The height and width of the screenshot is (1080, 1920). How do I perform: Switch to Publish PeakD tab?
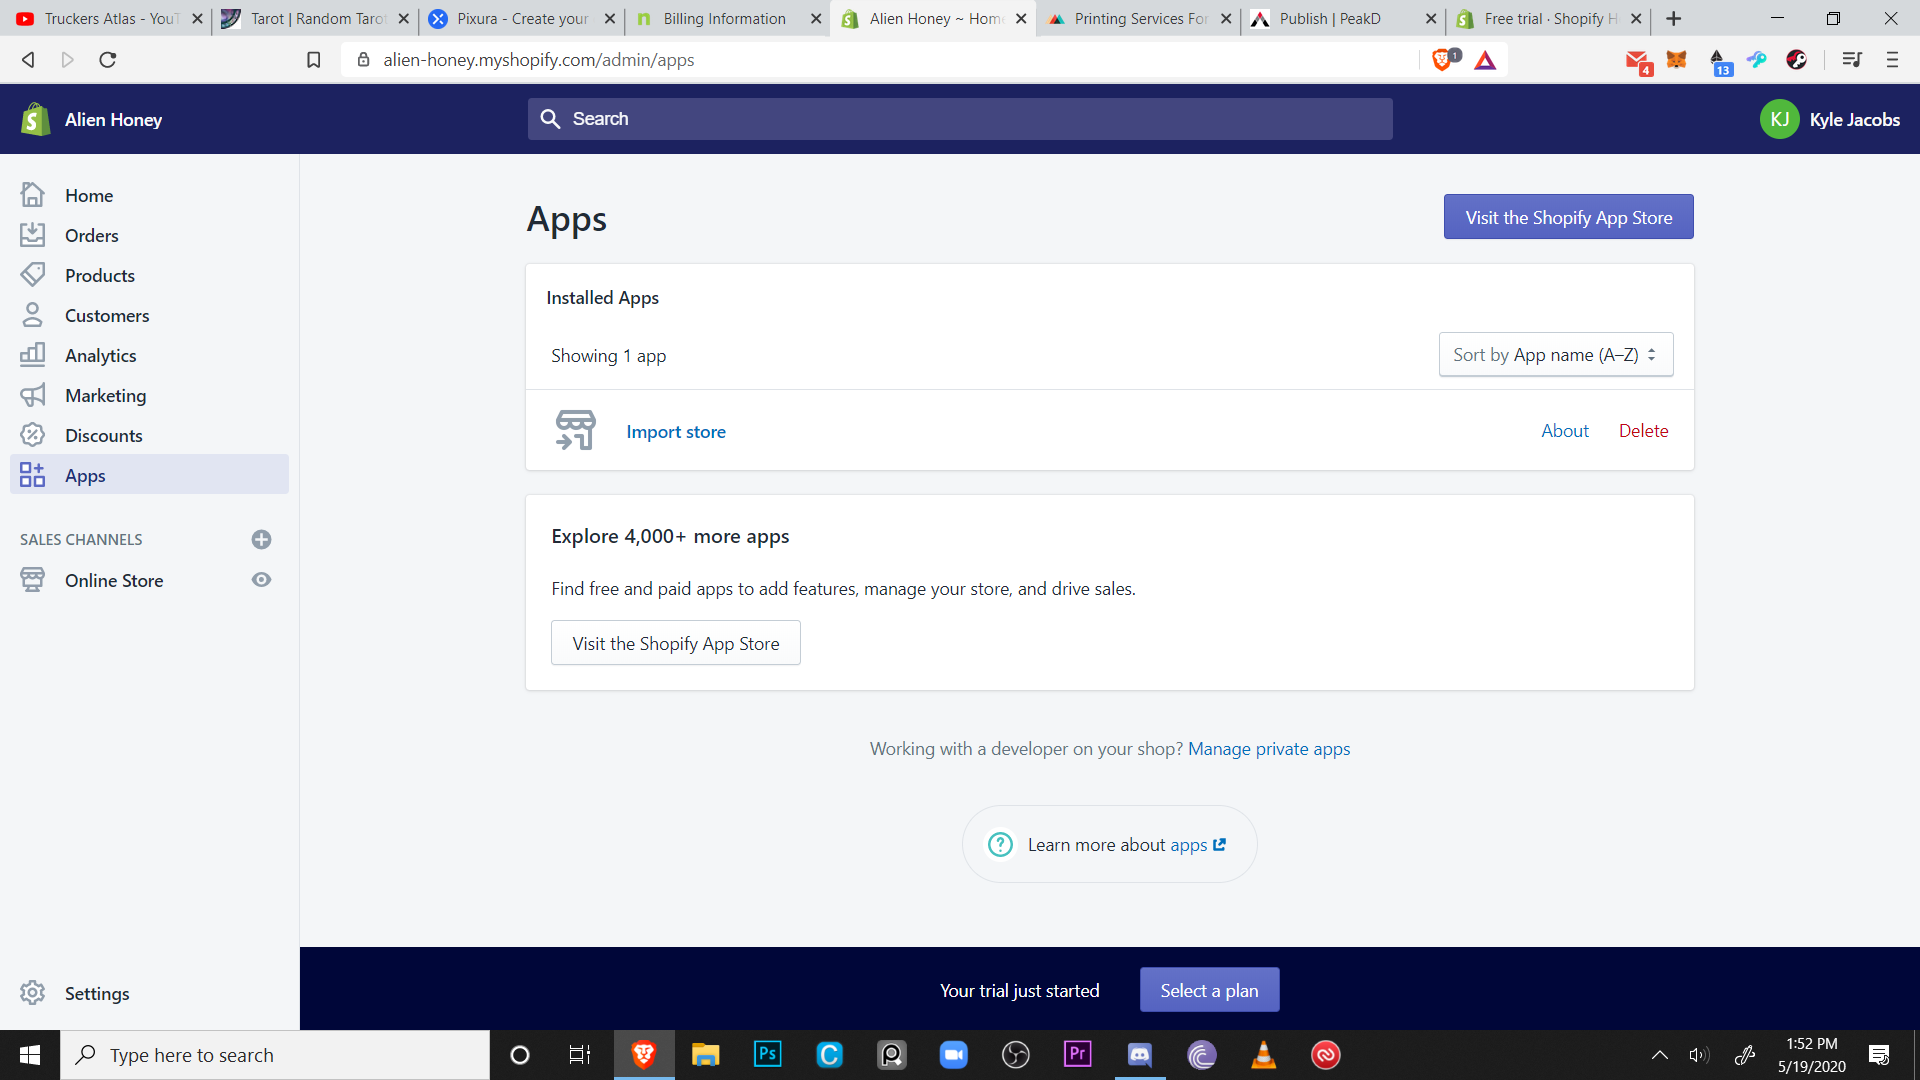tap(1344, 18)
